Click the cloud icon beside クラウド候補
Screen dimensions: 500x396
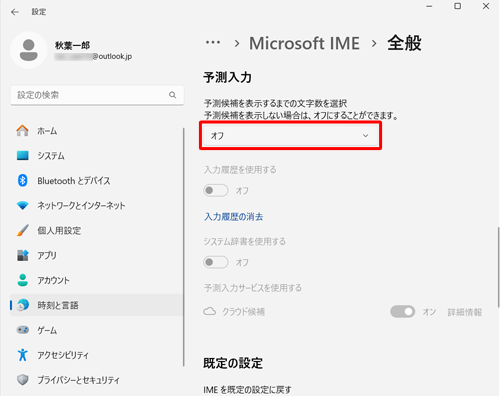pos(210,312)
